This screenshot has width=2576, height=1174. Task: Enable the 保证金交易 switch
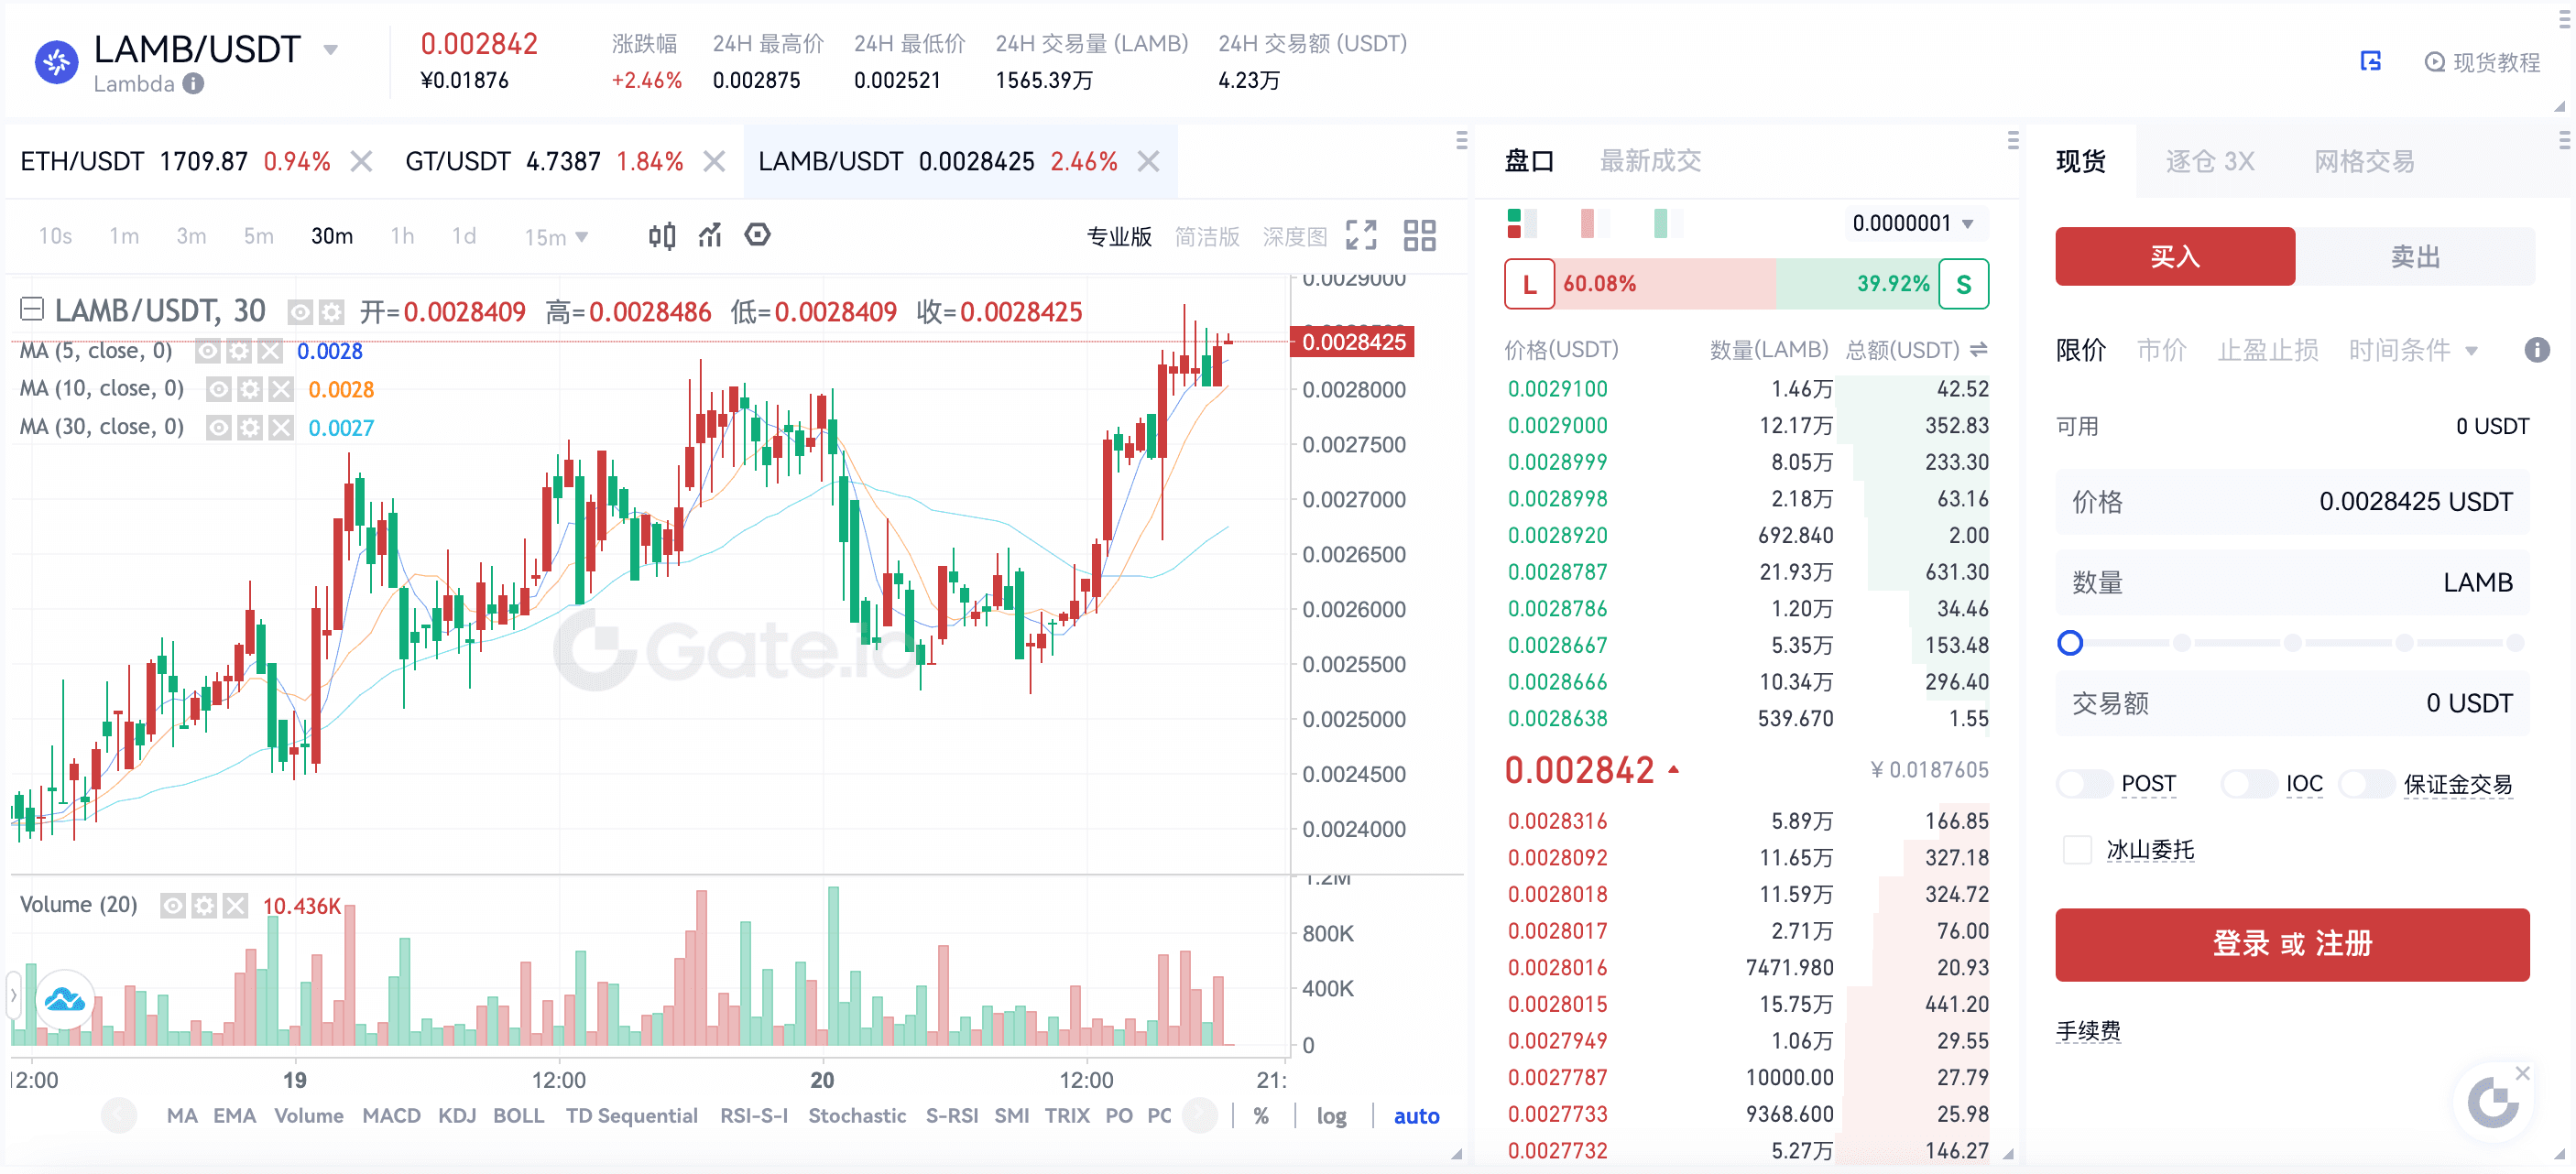pos(2366,784)
